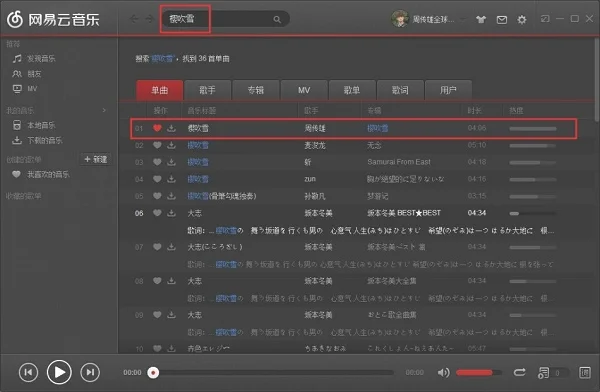Screen dimensions: 600x392
Task: Expand the My Music section chevron
Action: pos(104,110)
